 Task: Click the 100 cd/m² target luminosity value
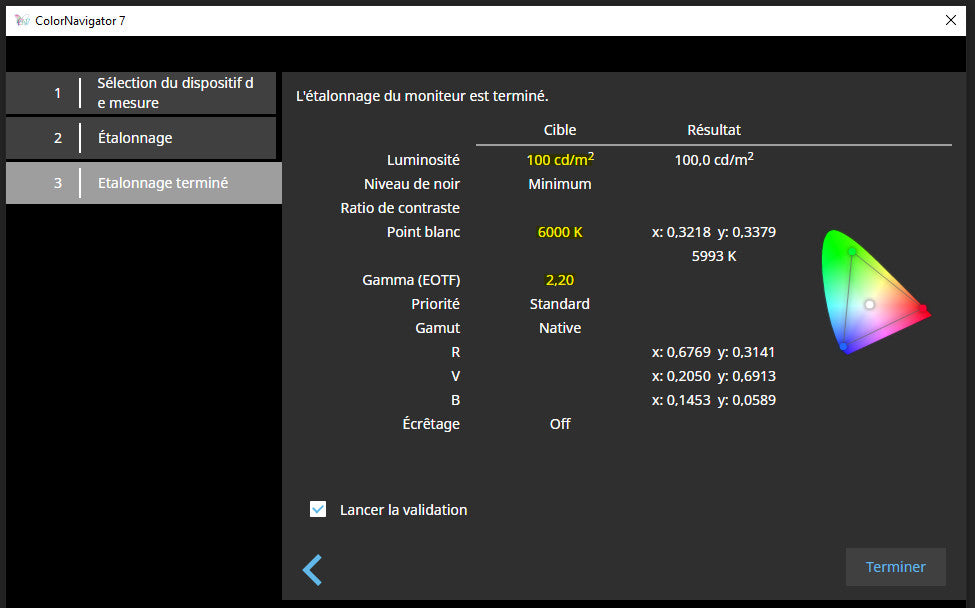pos(560,160)
